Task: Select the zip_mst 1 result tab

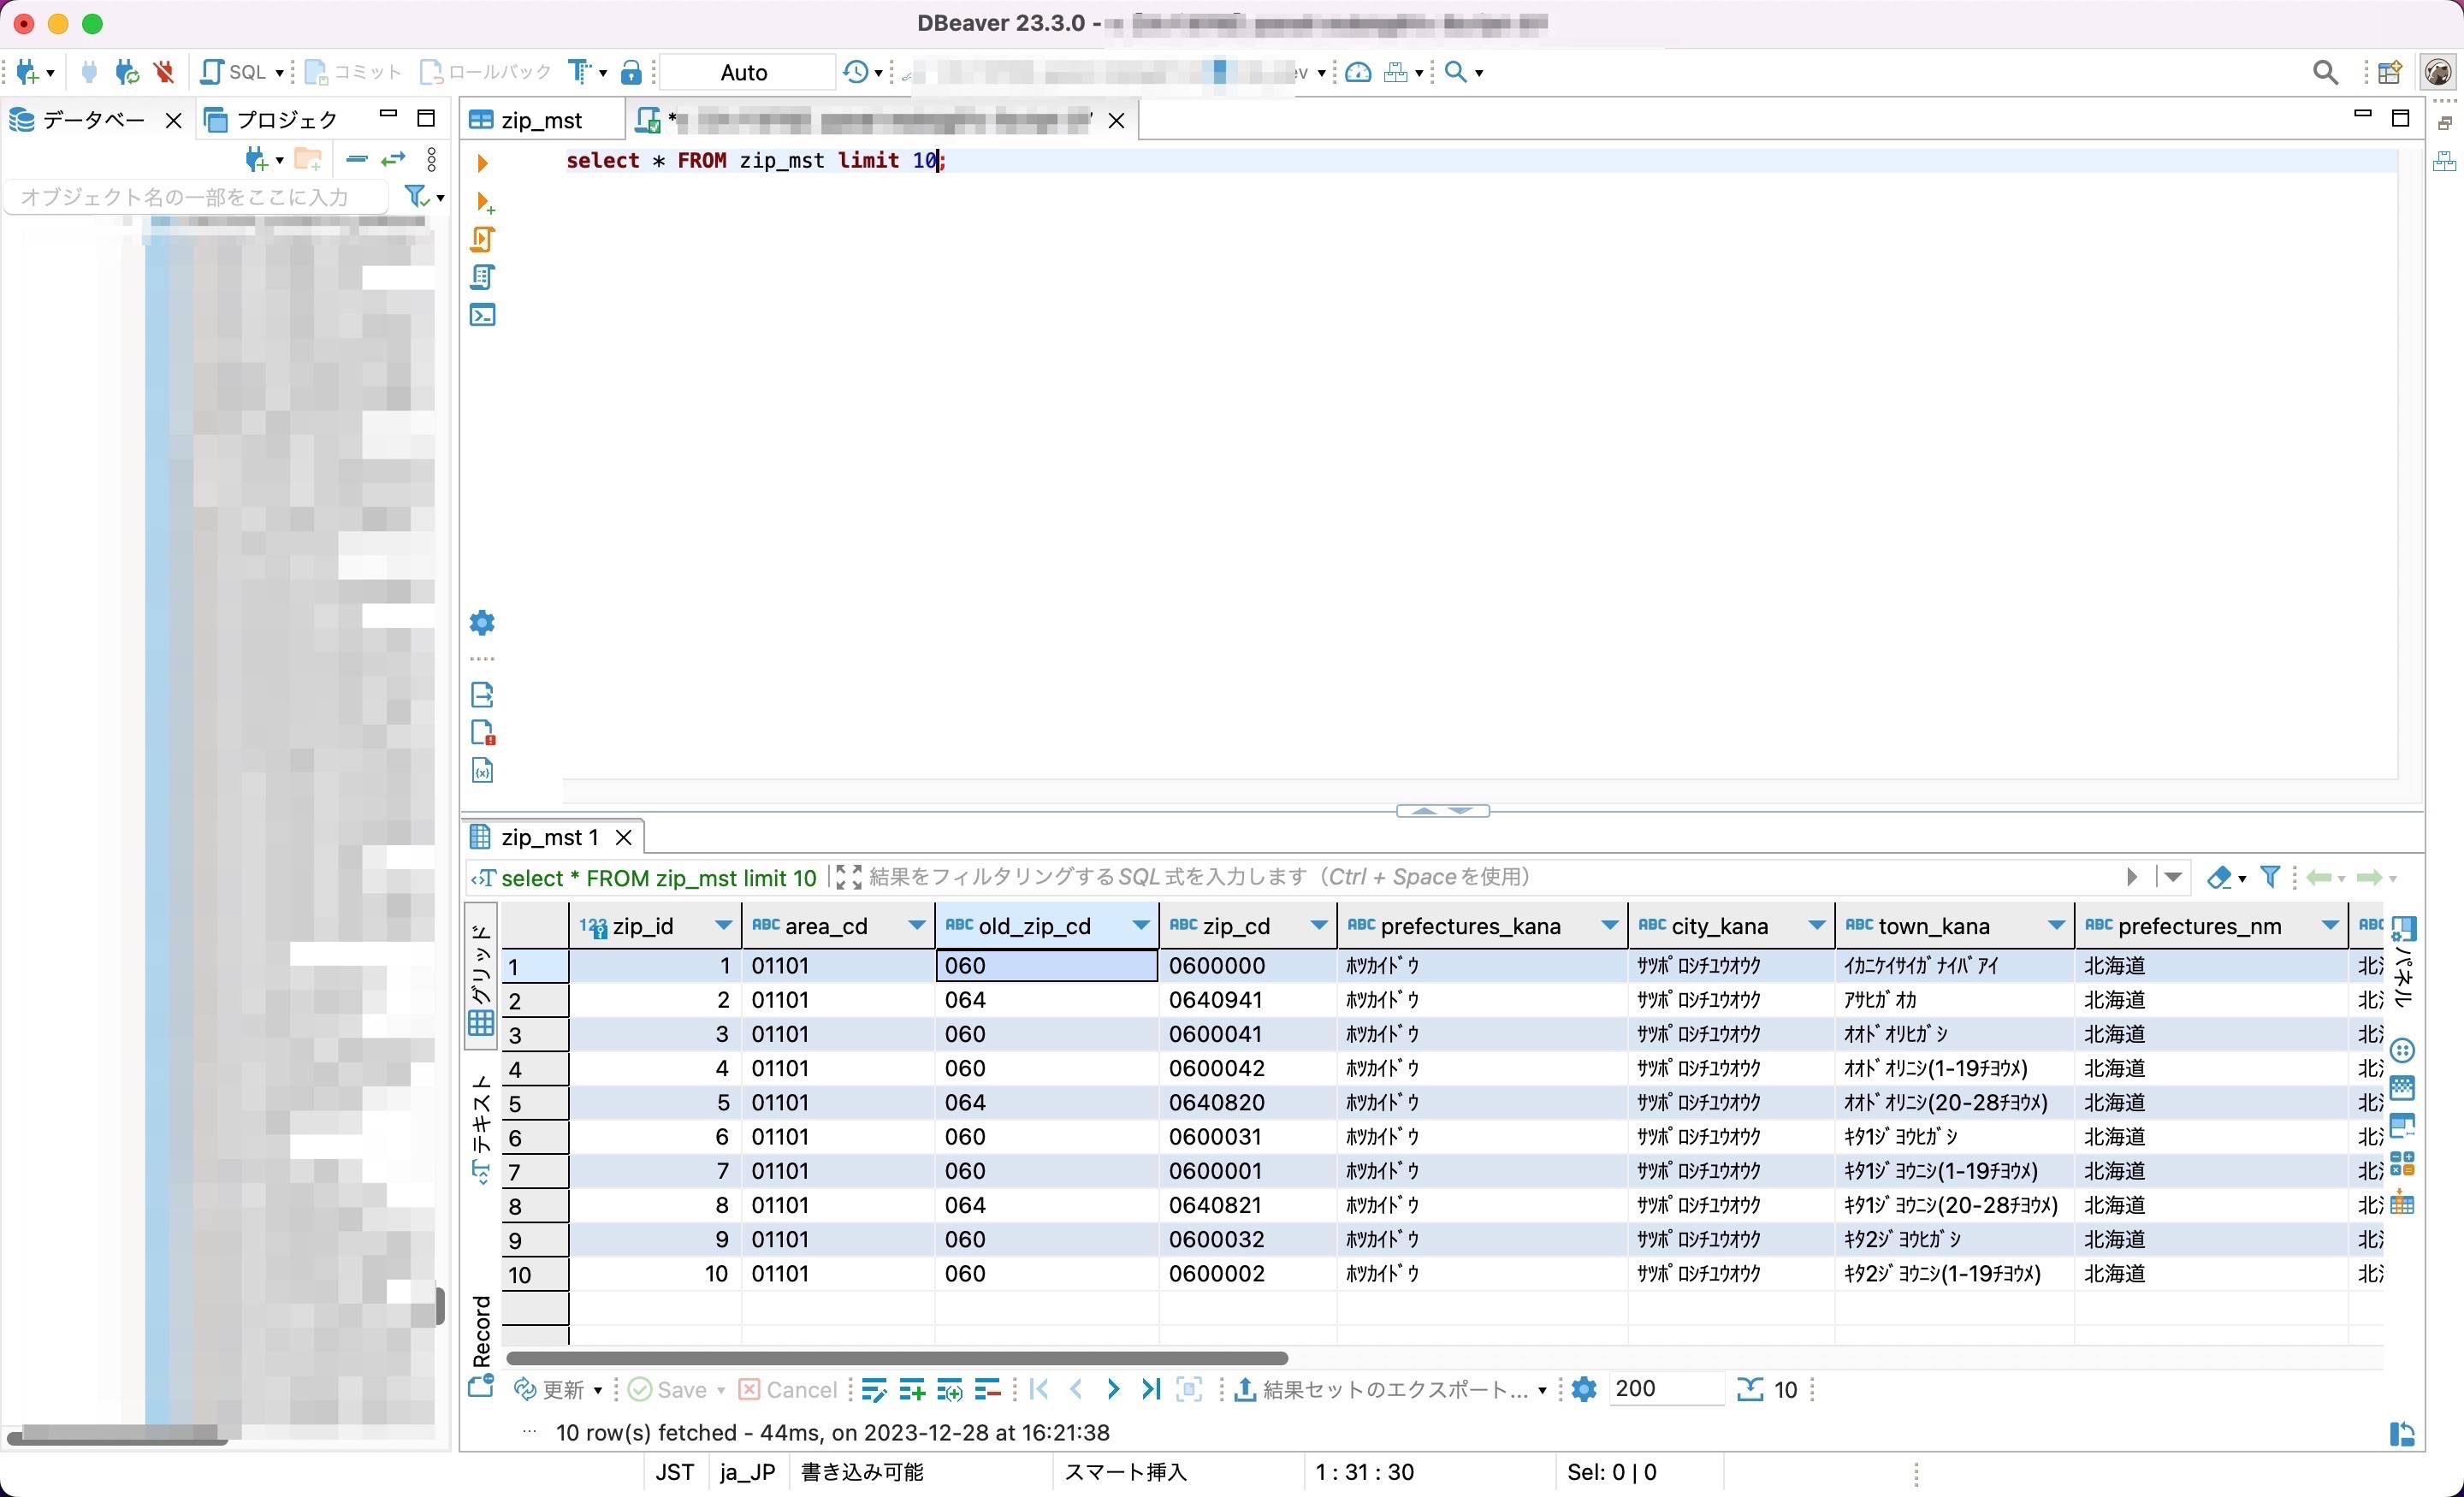Action: 548,837
